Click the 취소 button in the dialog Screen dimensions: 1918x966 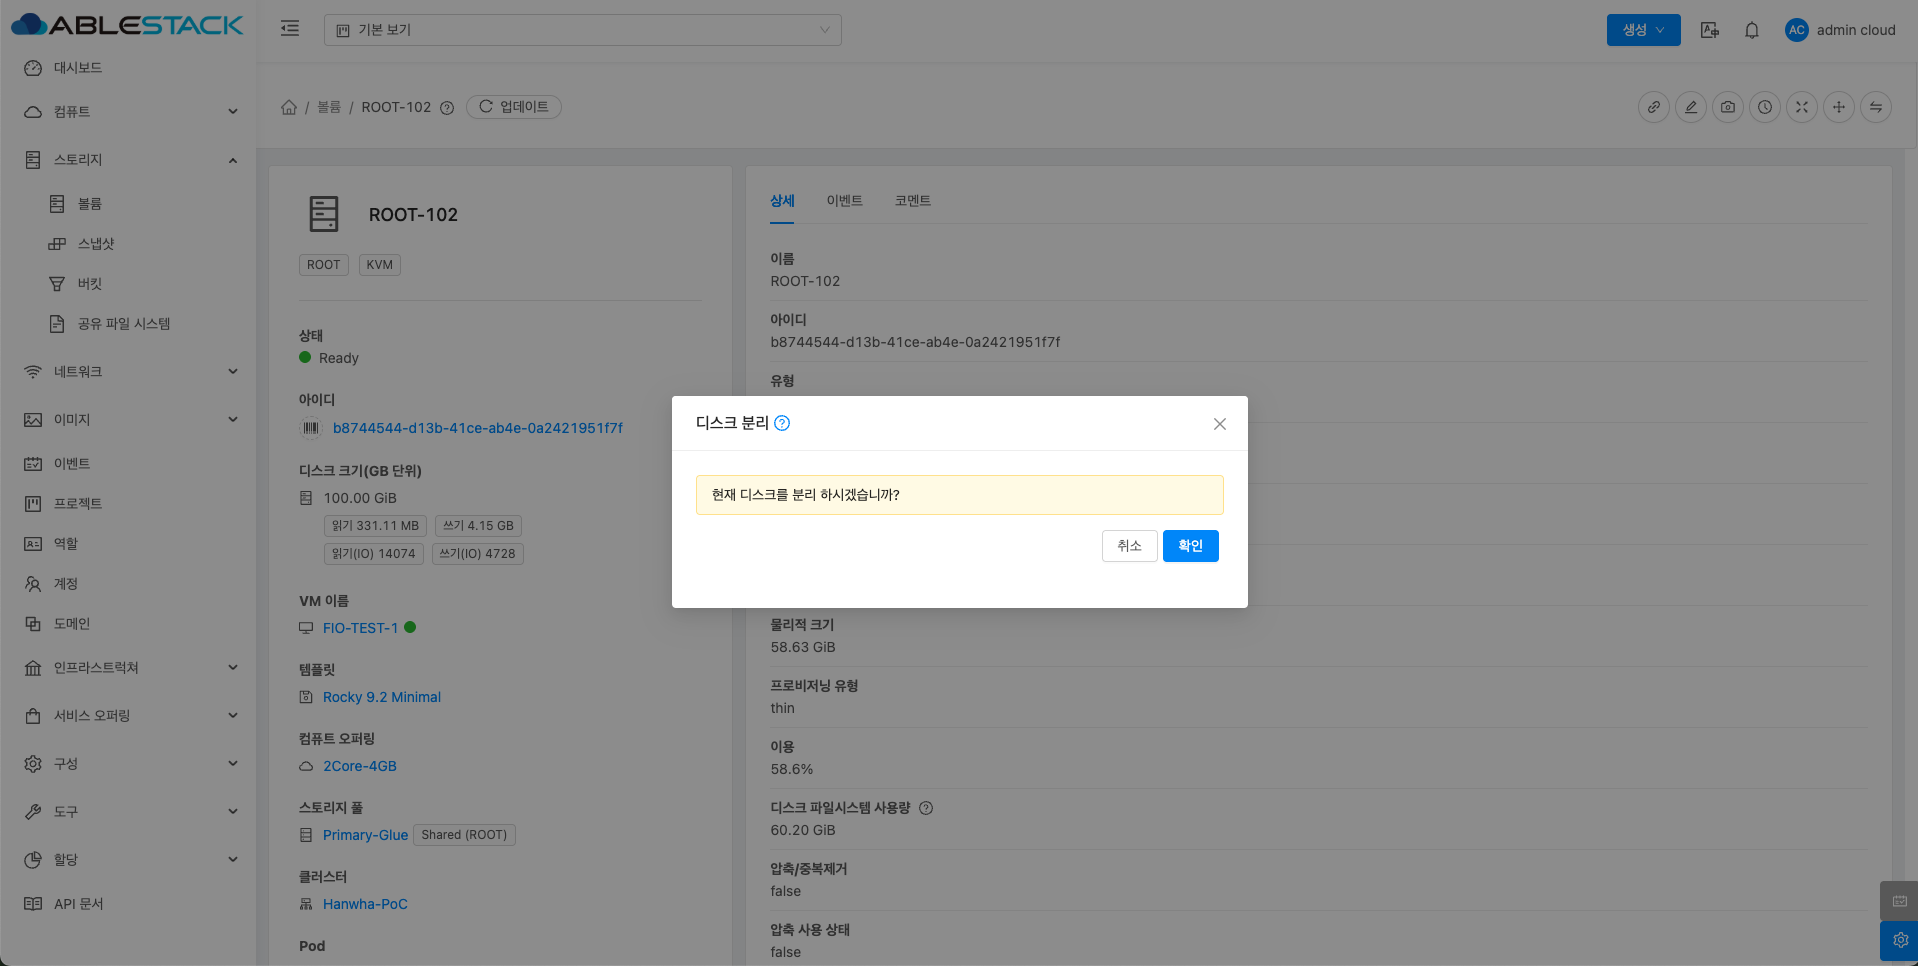tap(1129, 546)
